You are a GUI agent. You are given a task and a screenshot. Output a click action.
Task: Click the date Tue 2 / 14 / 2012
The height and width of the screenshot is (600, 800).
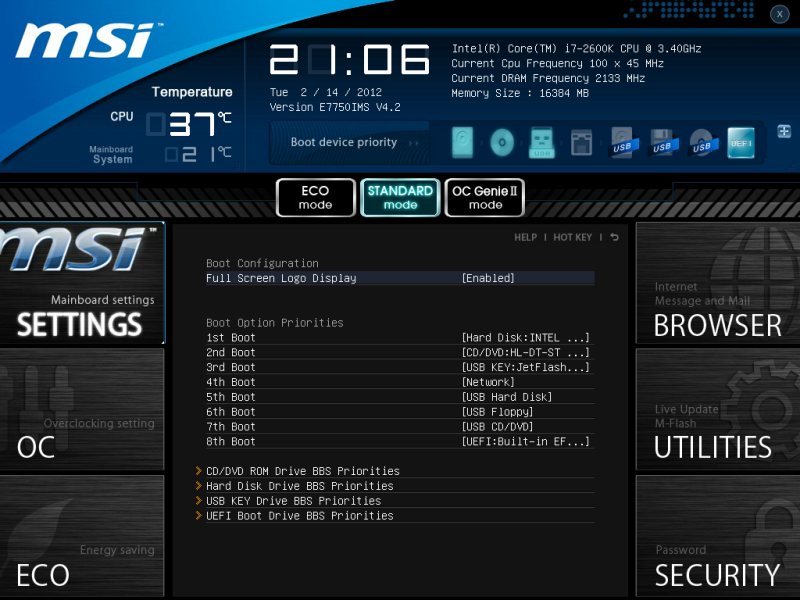pyautogui.click(x=326, y=92)
